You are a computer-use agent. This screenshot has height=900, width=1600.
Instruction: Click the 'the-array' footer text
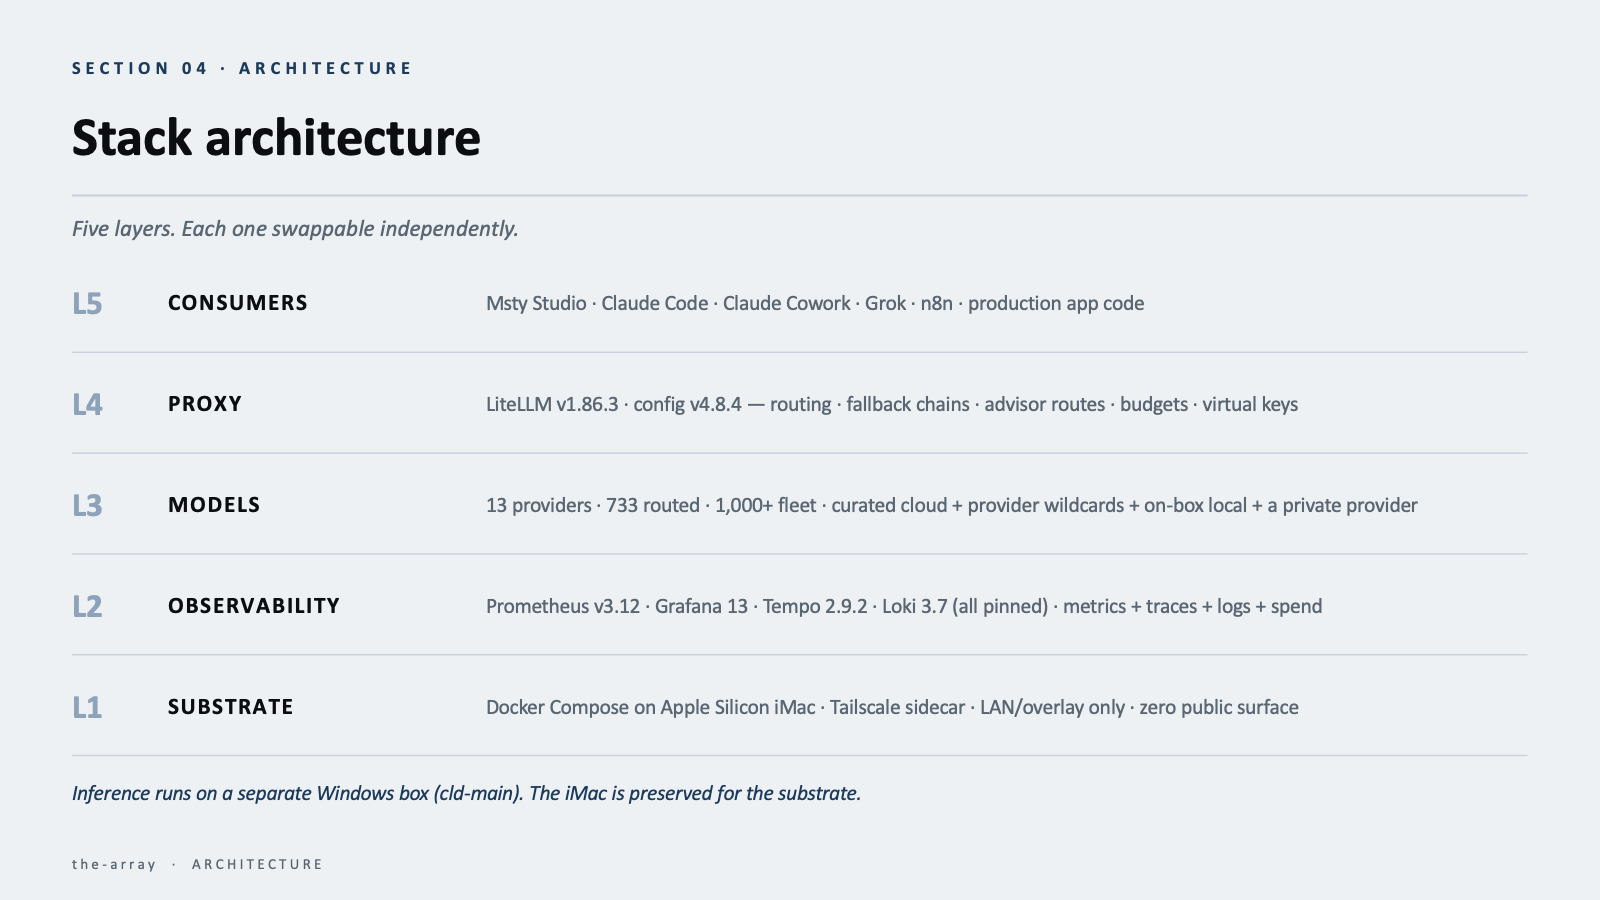(x=114, y=864)
